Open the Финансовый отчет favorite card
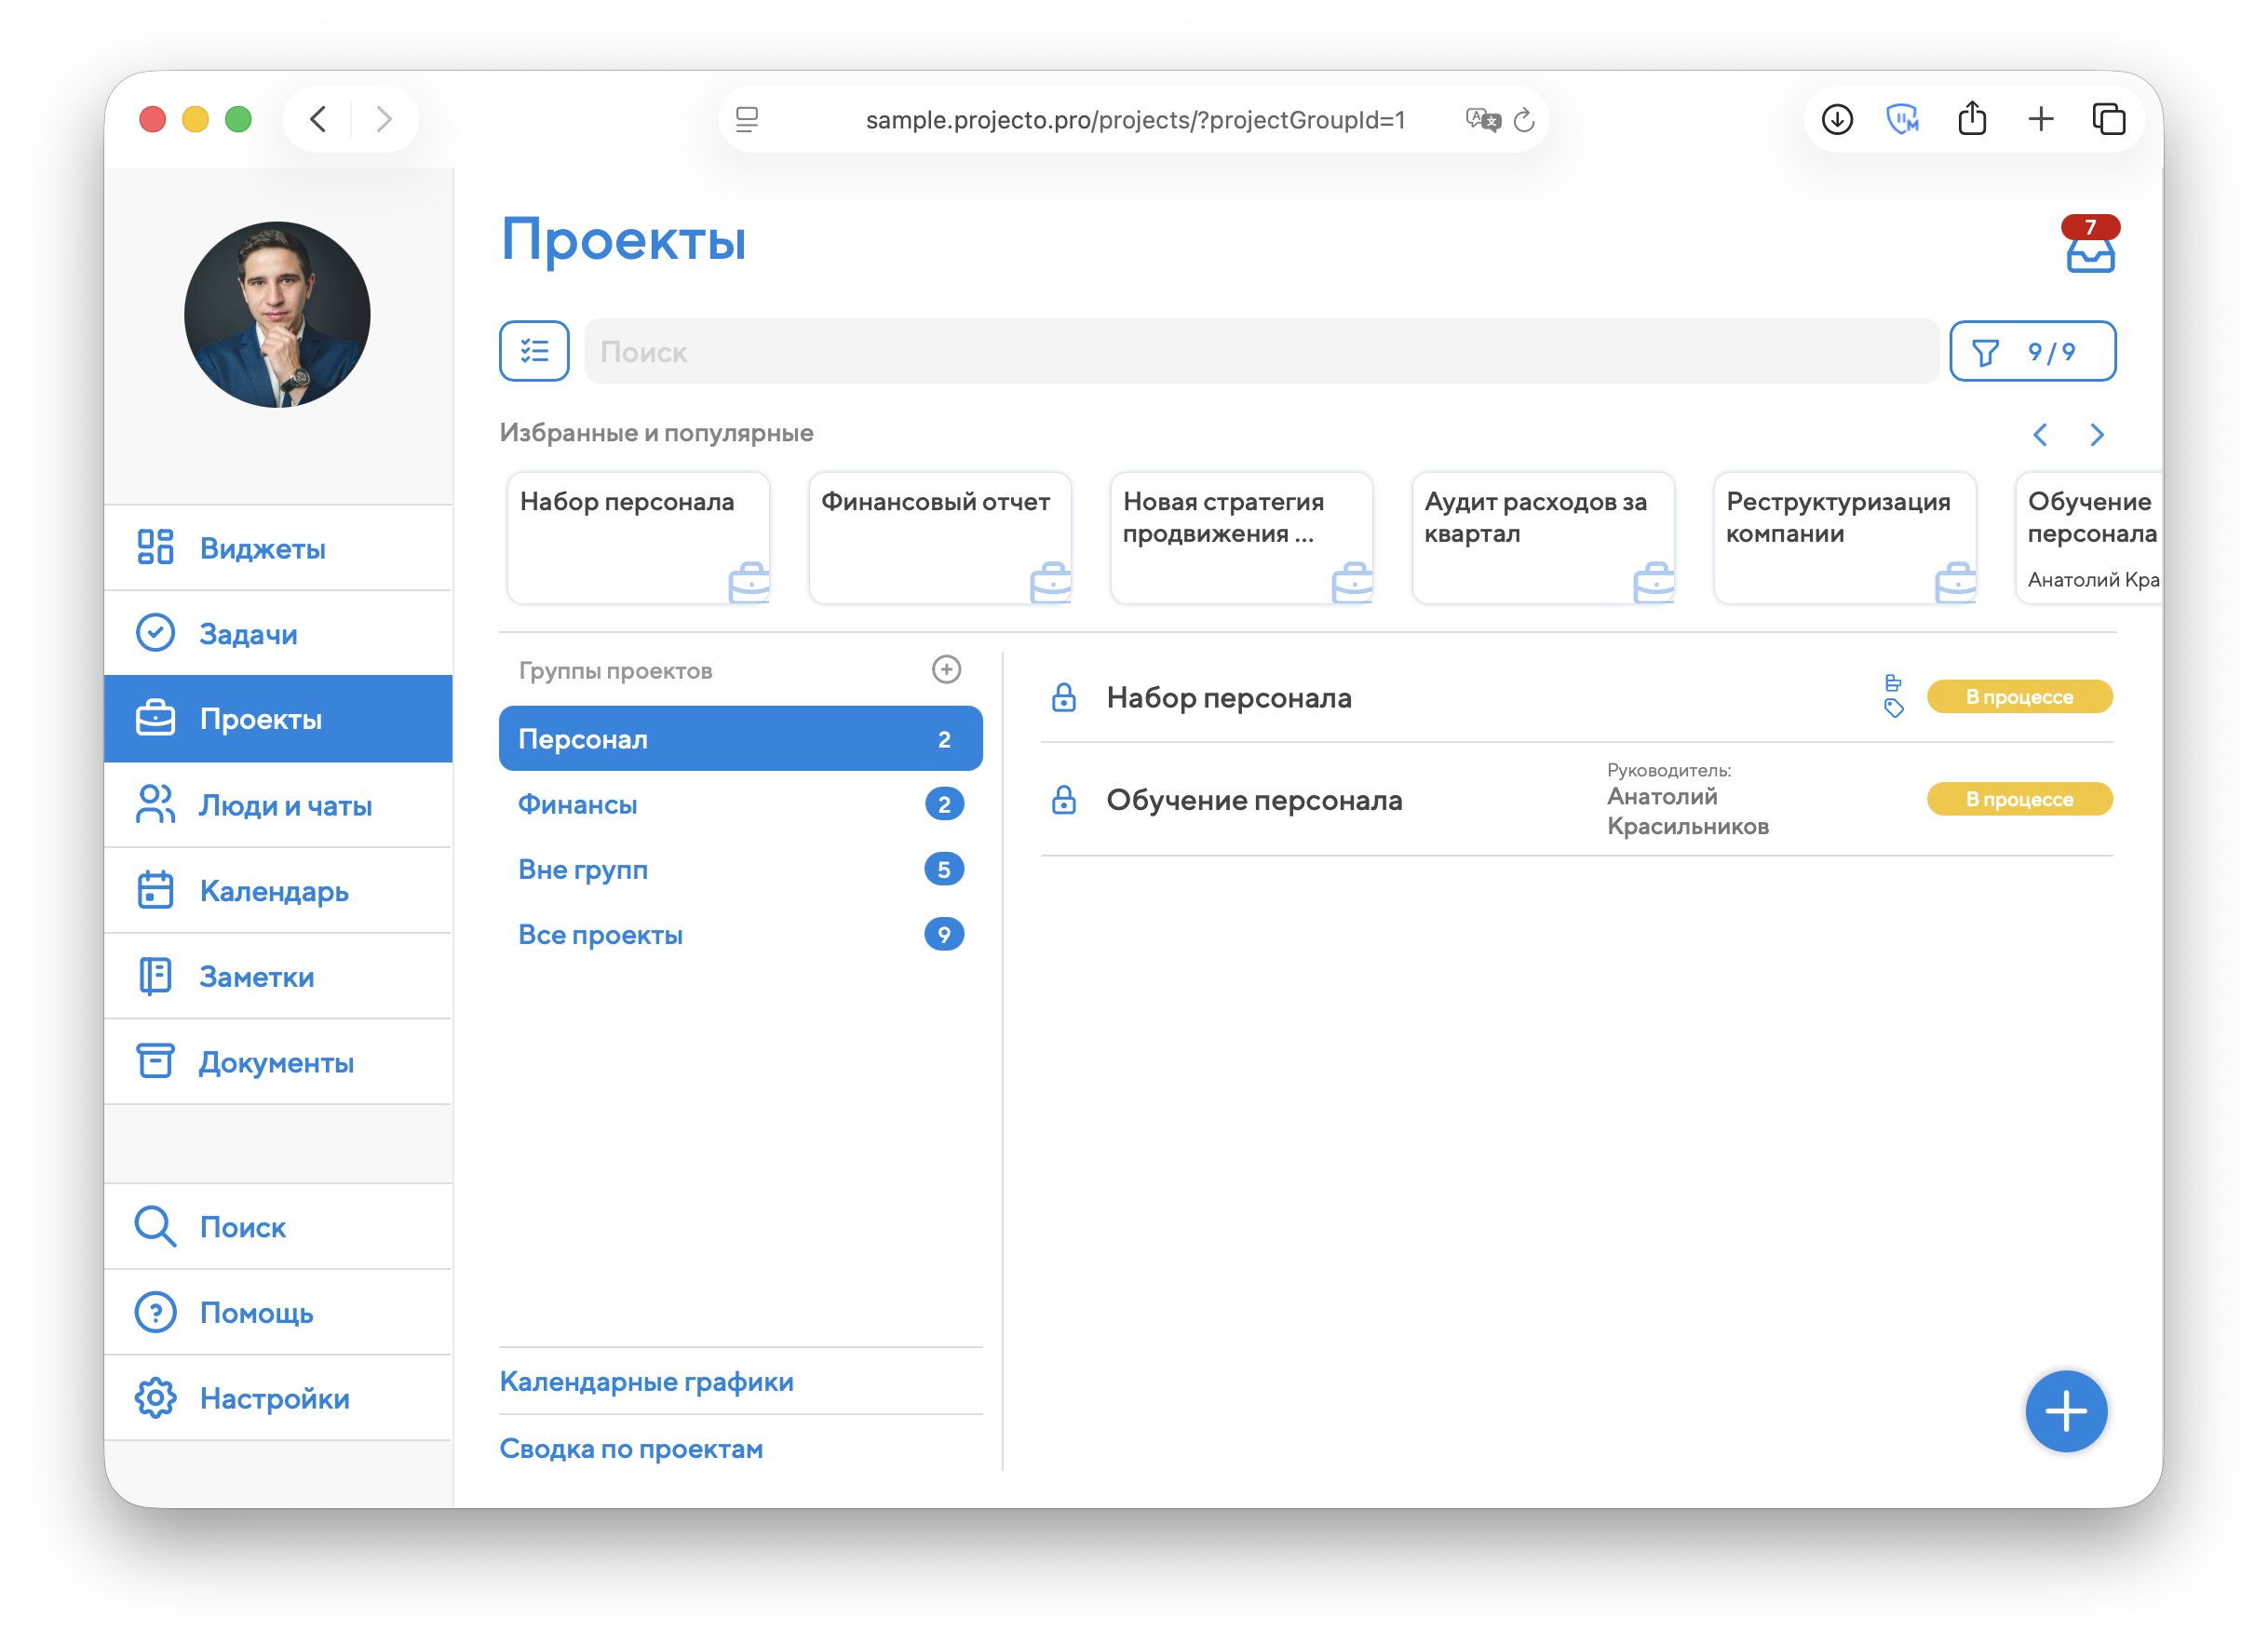Screen dimensions: 2268x1646 pyautogui.click(x=939, y=537)
